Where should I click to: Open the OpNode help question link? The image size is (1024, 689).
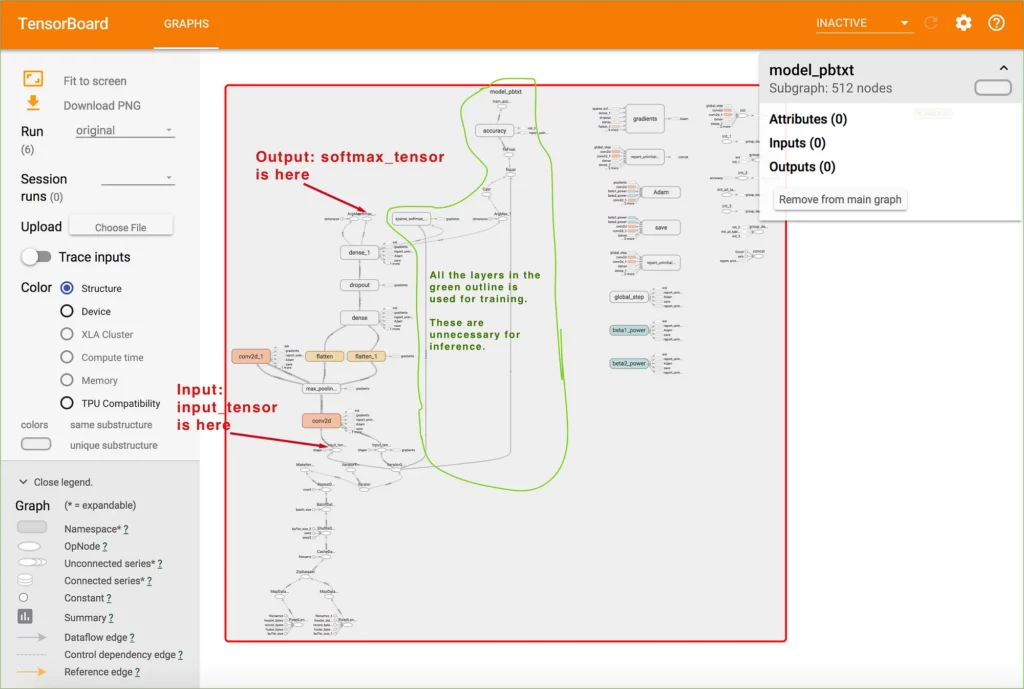pos(104,546)
